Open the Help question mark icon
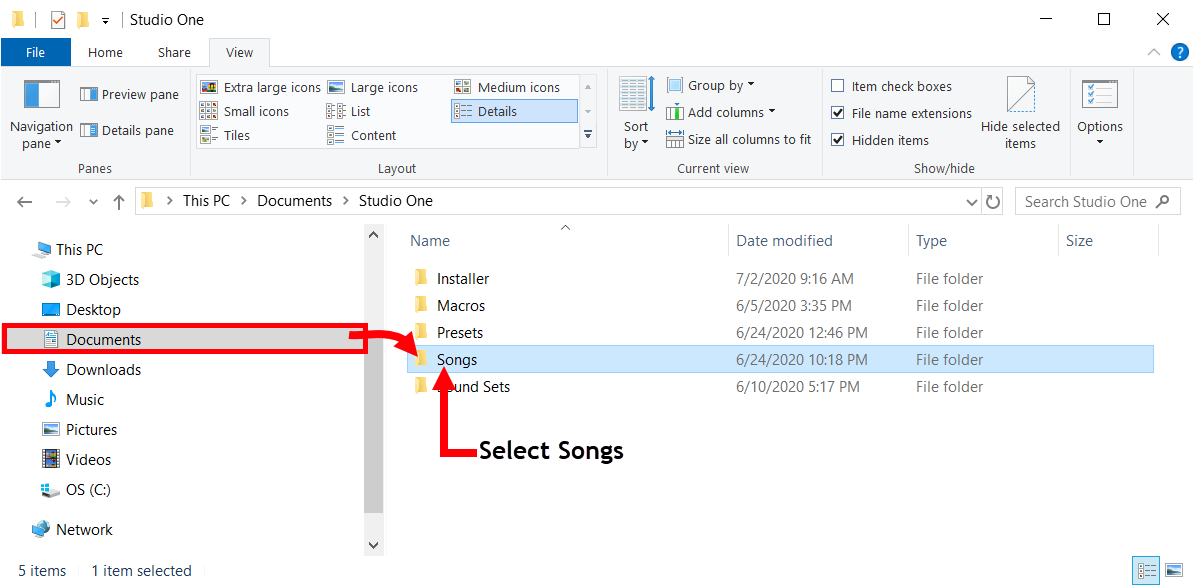Viewport: 1194px width, 586px height. pyautogui.click(x=1180, y=53)
